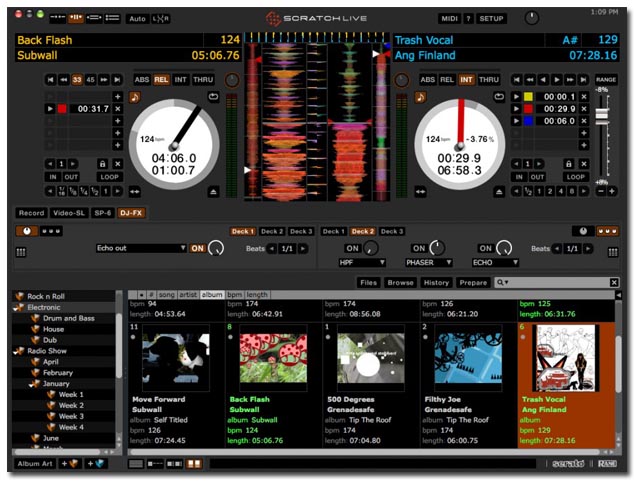Click the RANGE button for pitch slider

[x=606, y=80]
